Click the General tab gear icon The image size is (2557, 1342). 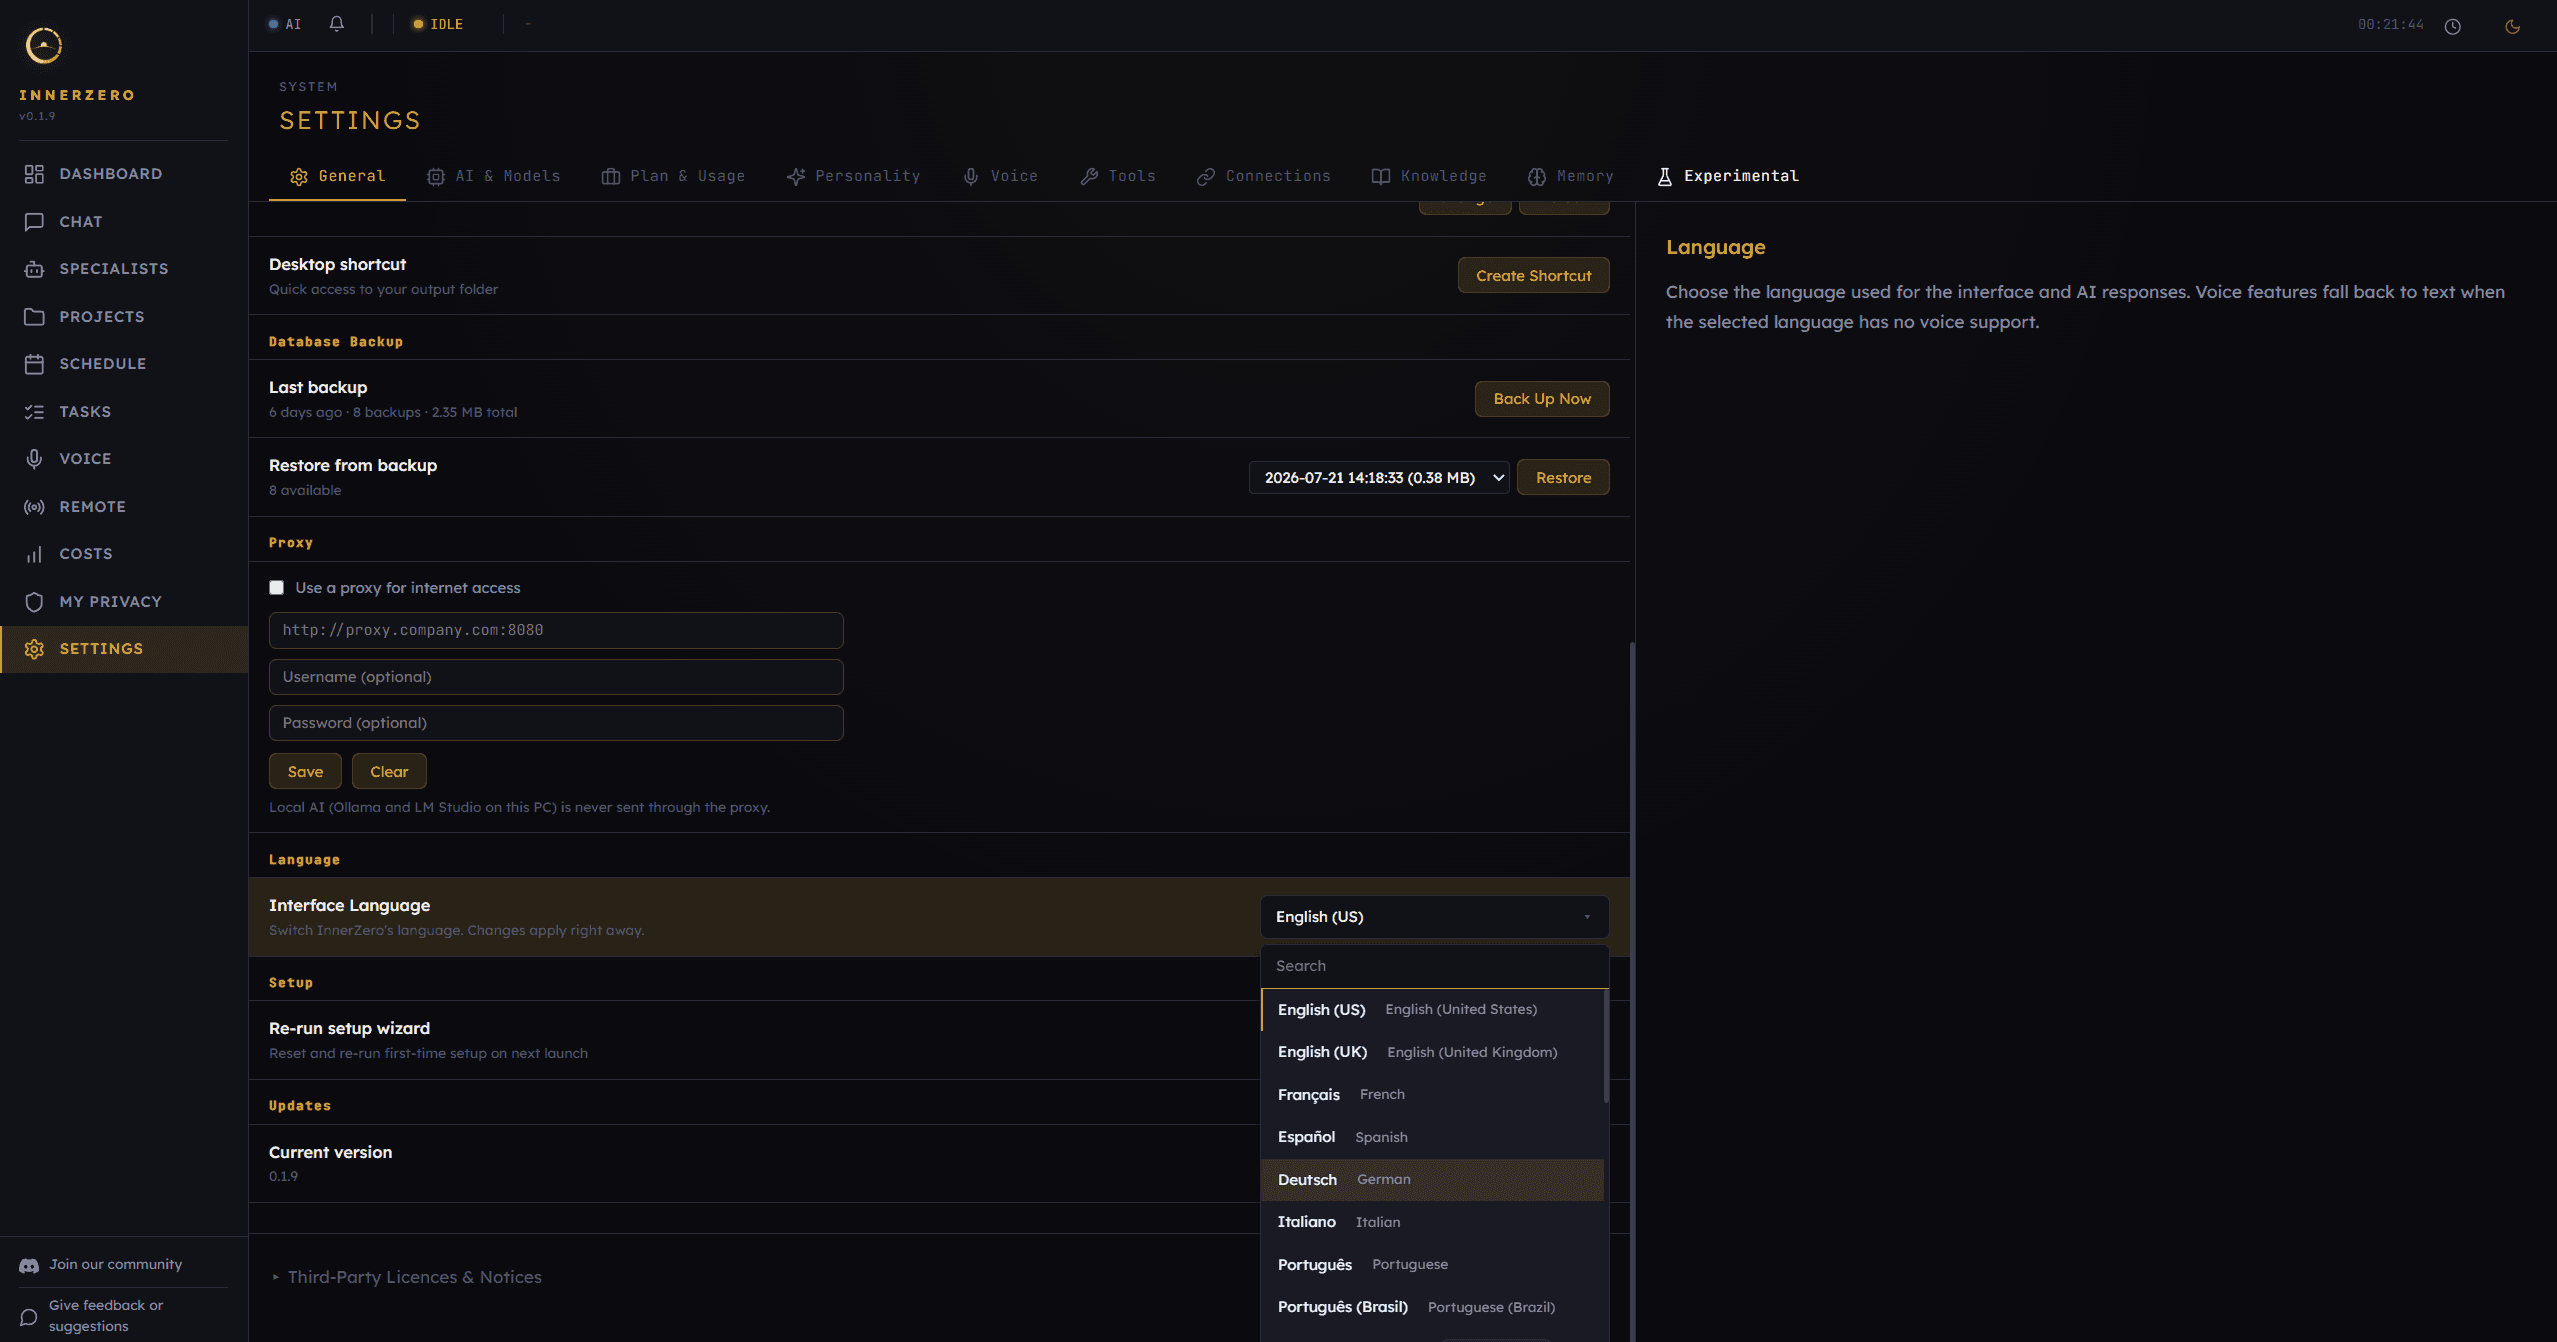pyautogui.click(x=298, y=177)
